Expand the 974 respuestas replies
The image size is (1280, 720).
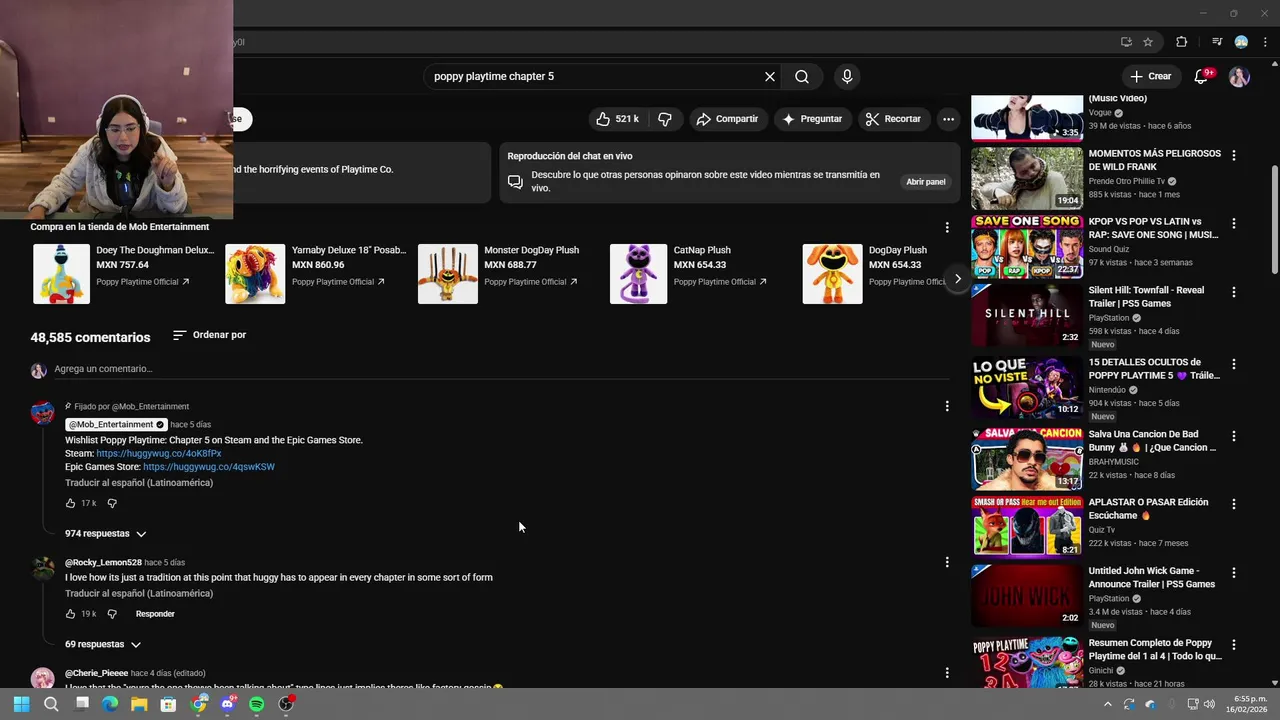click(105, 534)
